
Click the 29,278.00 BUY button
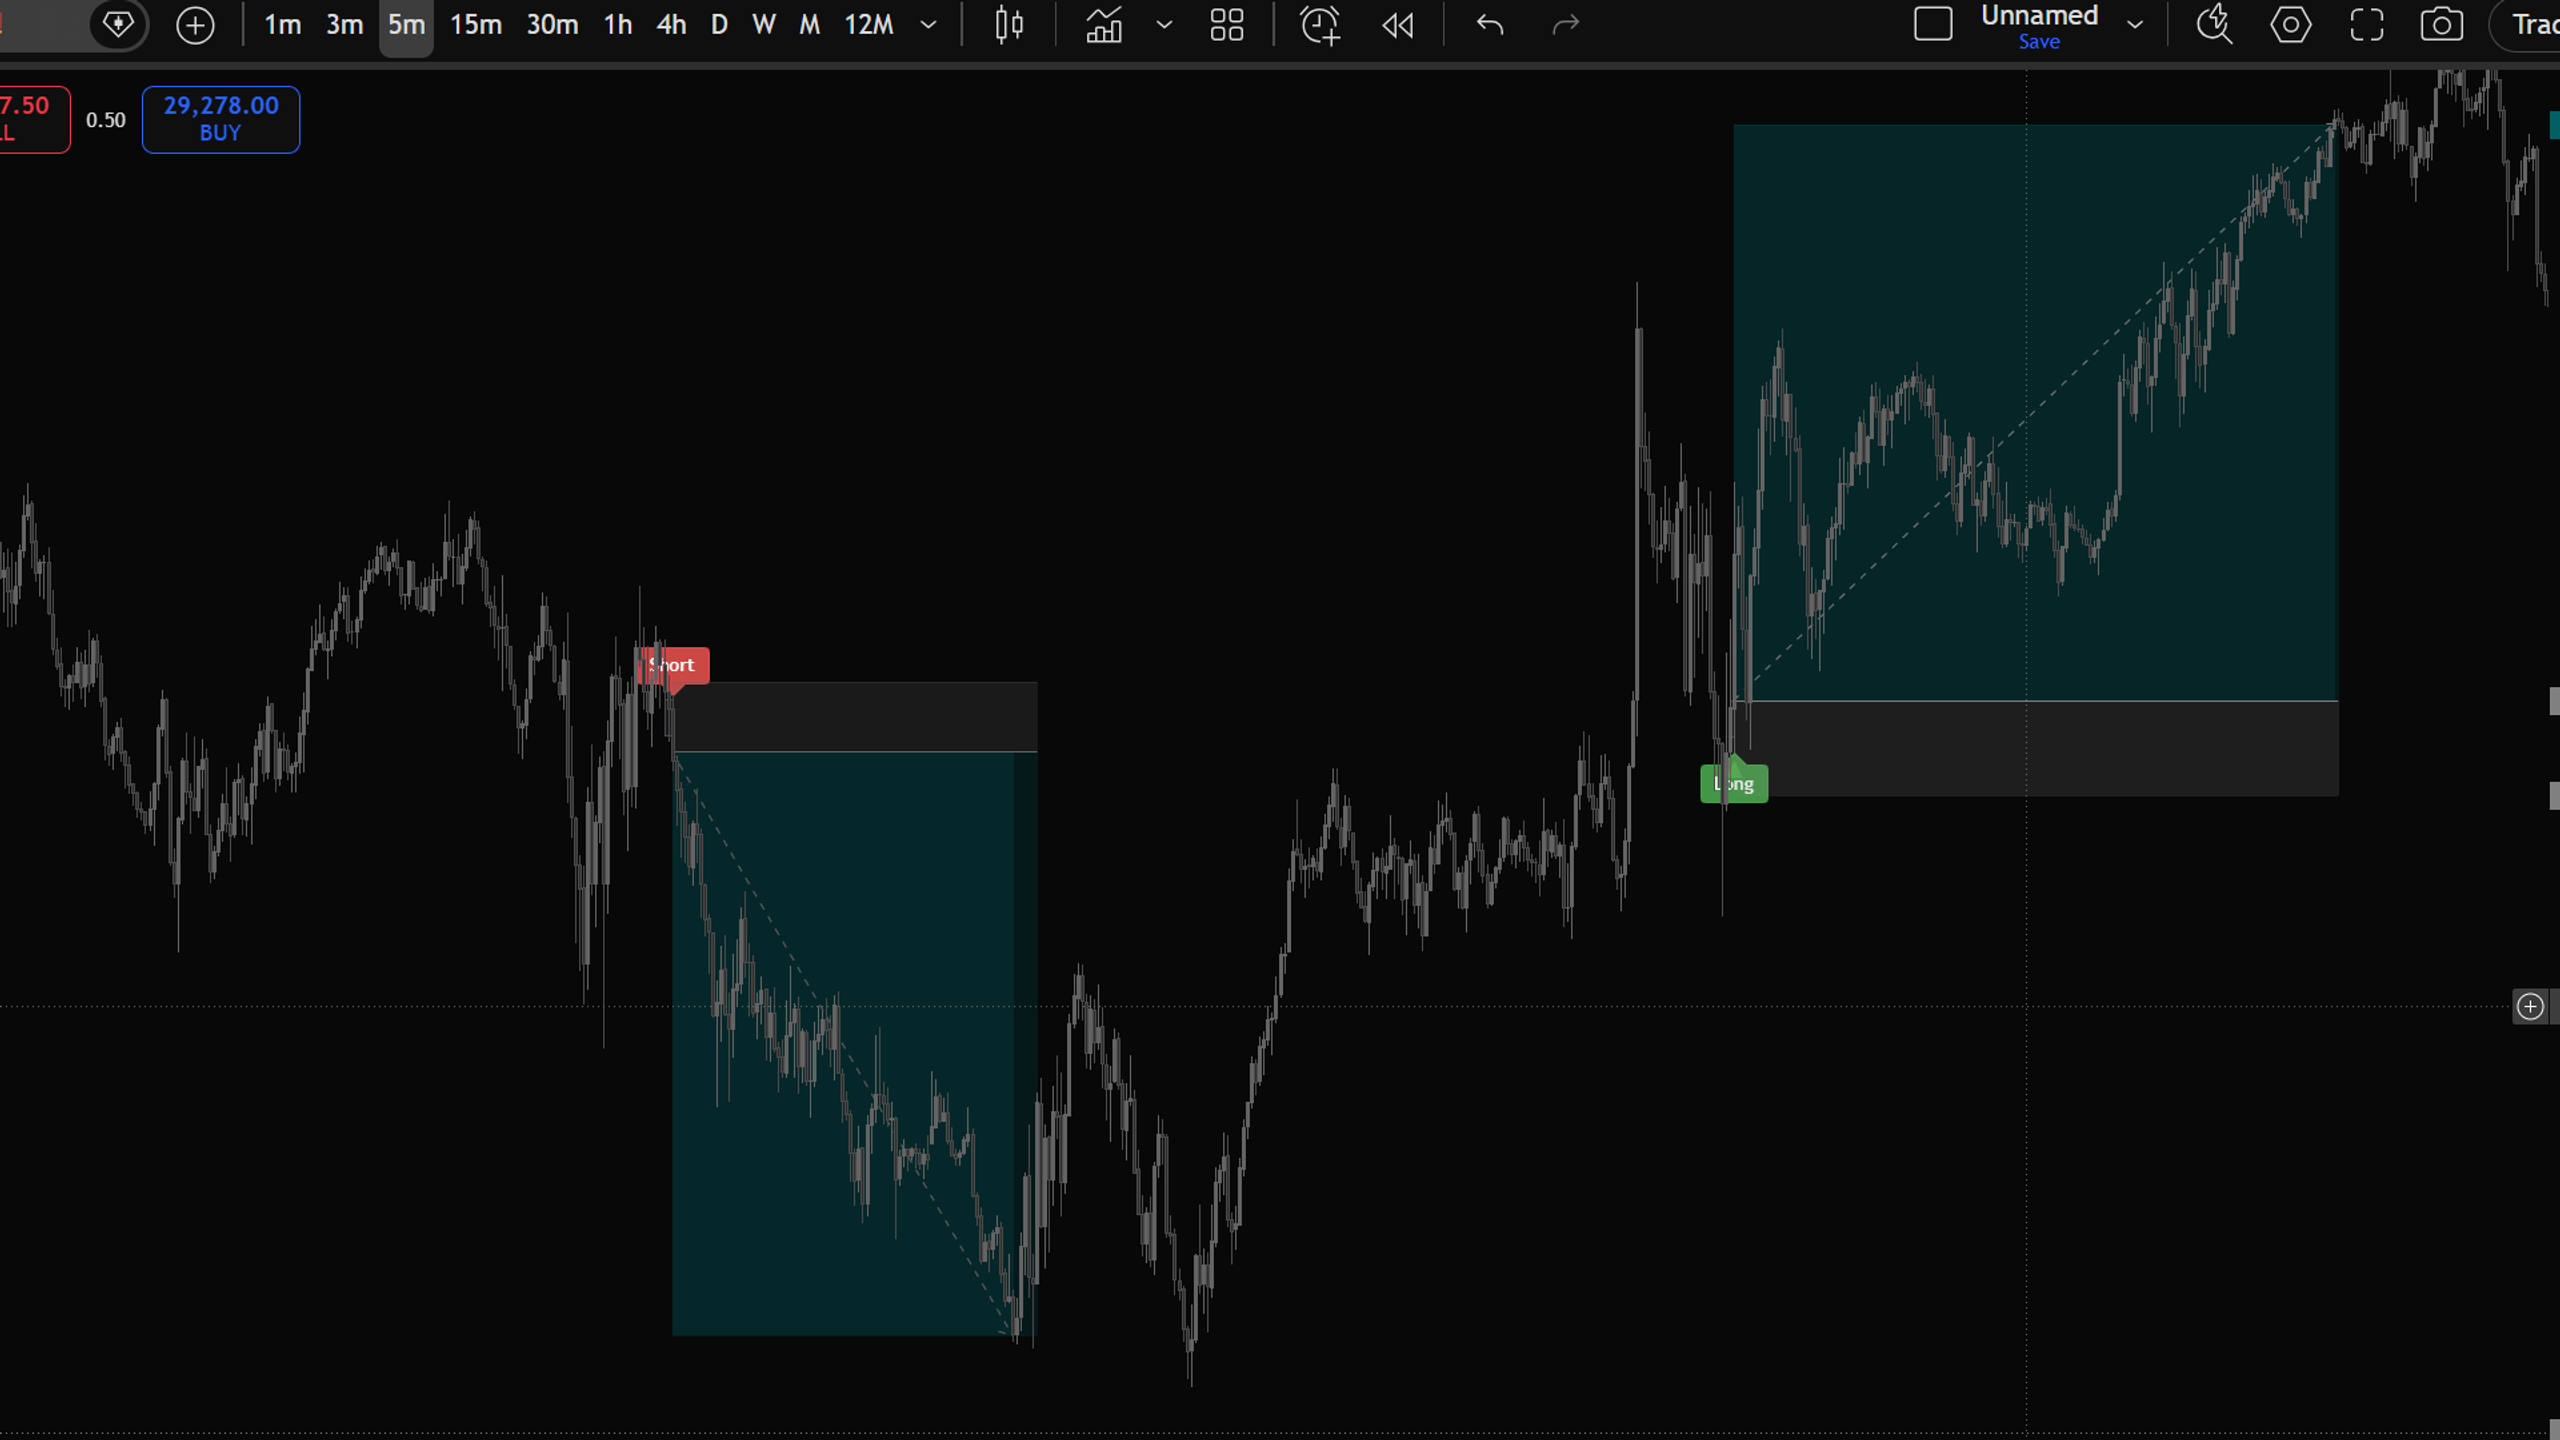click(221, 119)
